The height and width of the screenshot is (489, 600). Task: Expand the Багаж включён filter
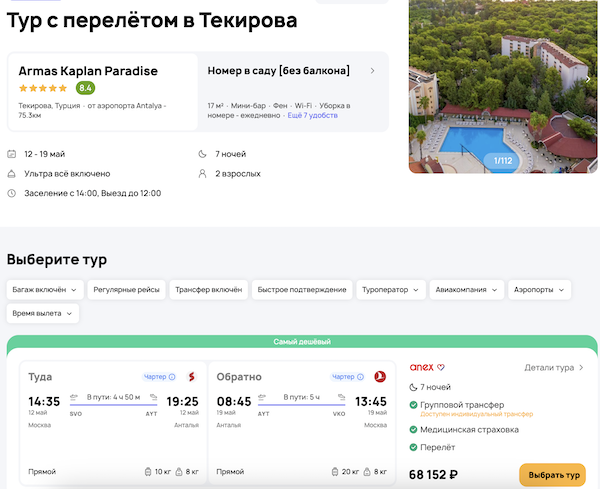pyautogui.click(x=43, y=289)
